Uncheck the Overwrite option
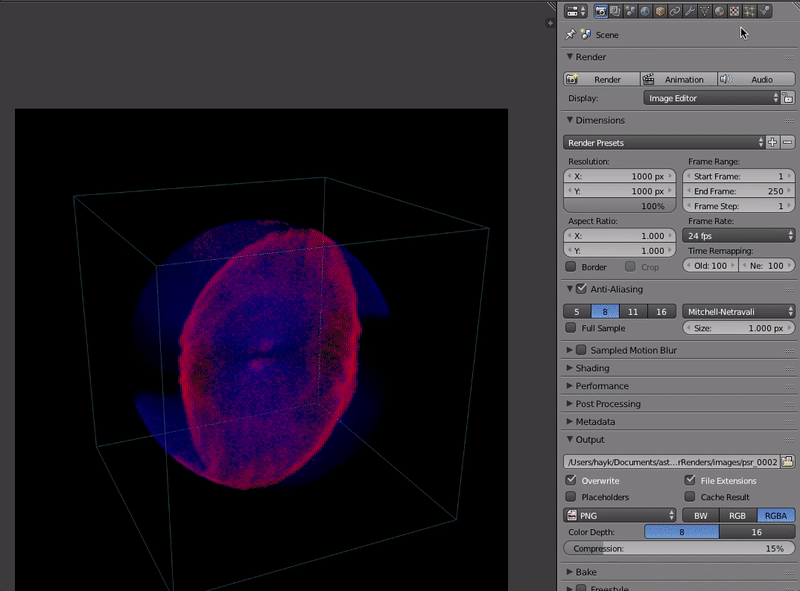This screenshot has width=800, height=591. (571, 480)
